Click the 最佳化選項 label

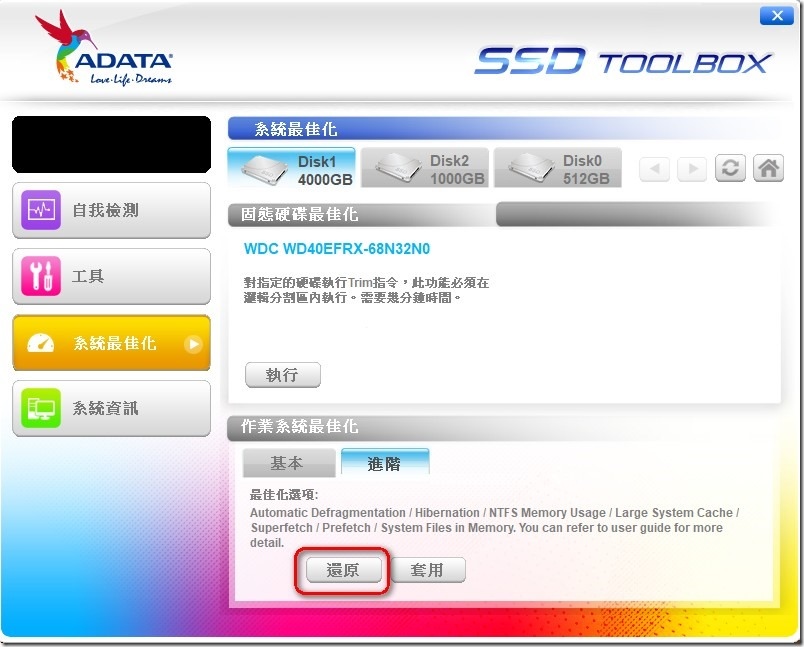click(284, 495)
